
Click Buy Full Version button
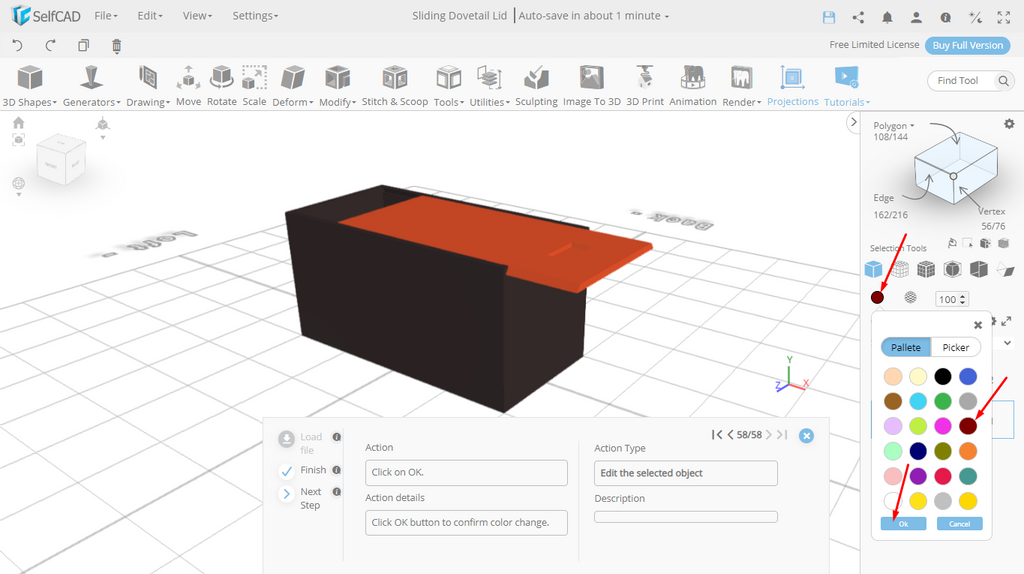coord(967,45)
